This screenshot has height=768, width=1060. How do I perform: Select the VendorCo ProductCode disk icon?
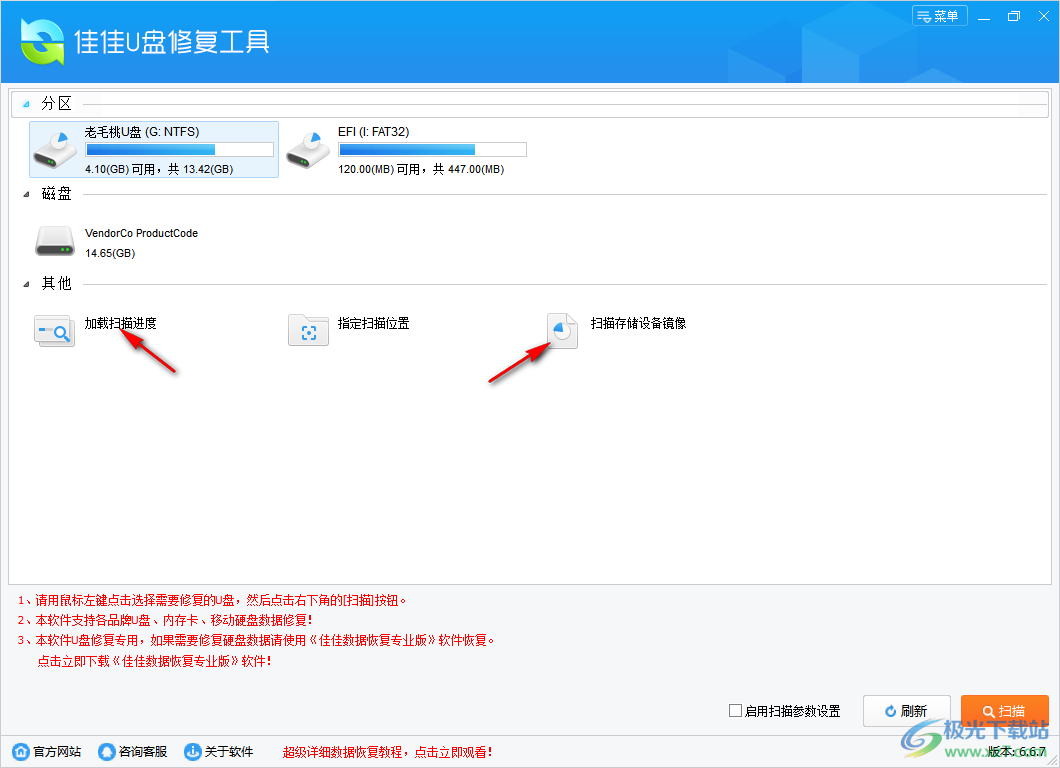tap(55, 241)
